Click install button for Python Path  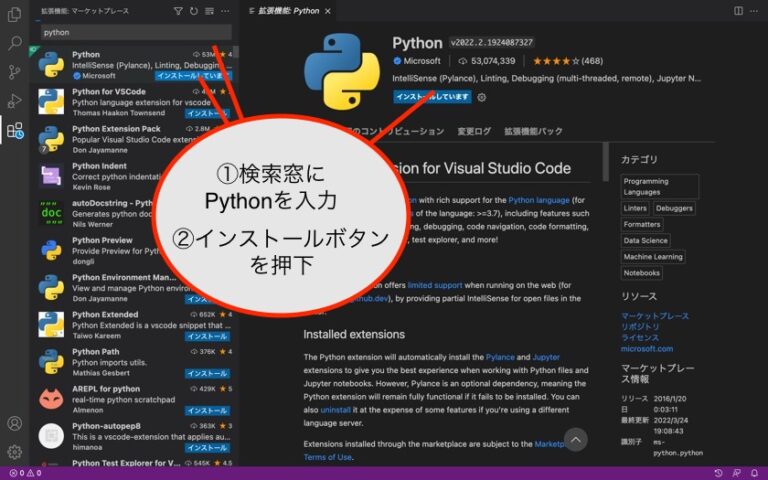pyautogui.click(x=208, y=373)
